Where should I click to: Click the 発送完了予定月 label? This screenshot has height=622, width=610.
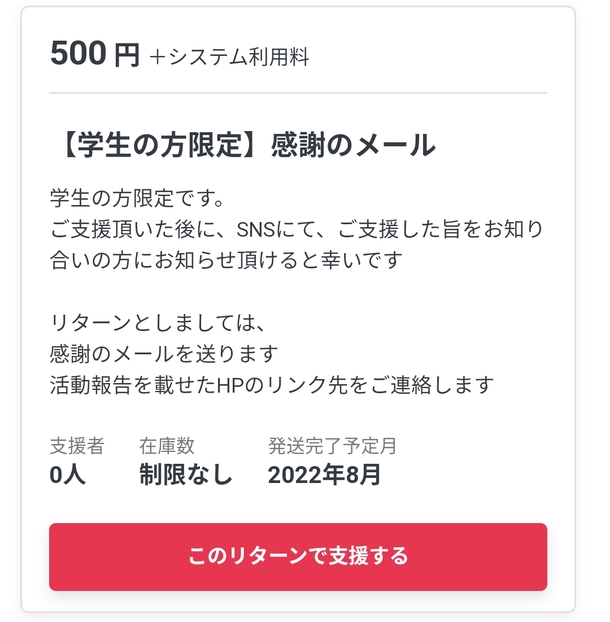pyautogui.click(x=333, y=445)
